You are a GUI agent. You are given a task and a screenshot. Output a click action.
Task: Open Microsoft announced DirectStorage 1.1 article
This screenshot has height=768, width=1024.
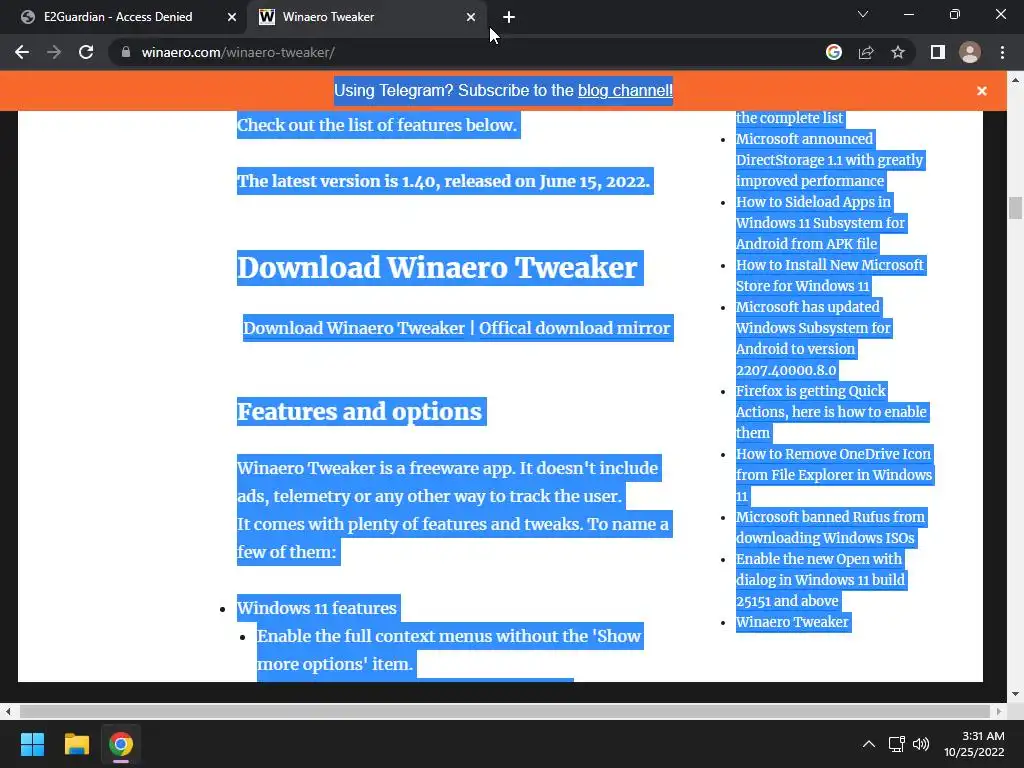(x=829, y=160)
